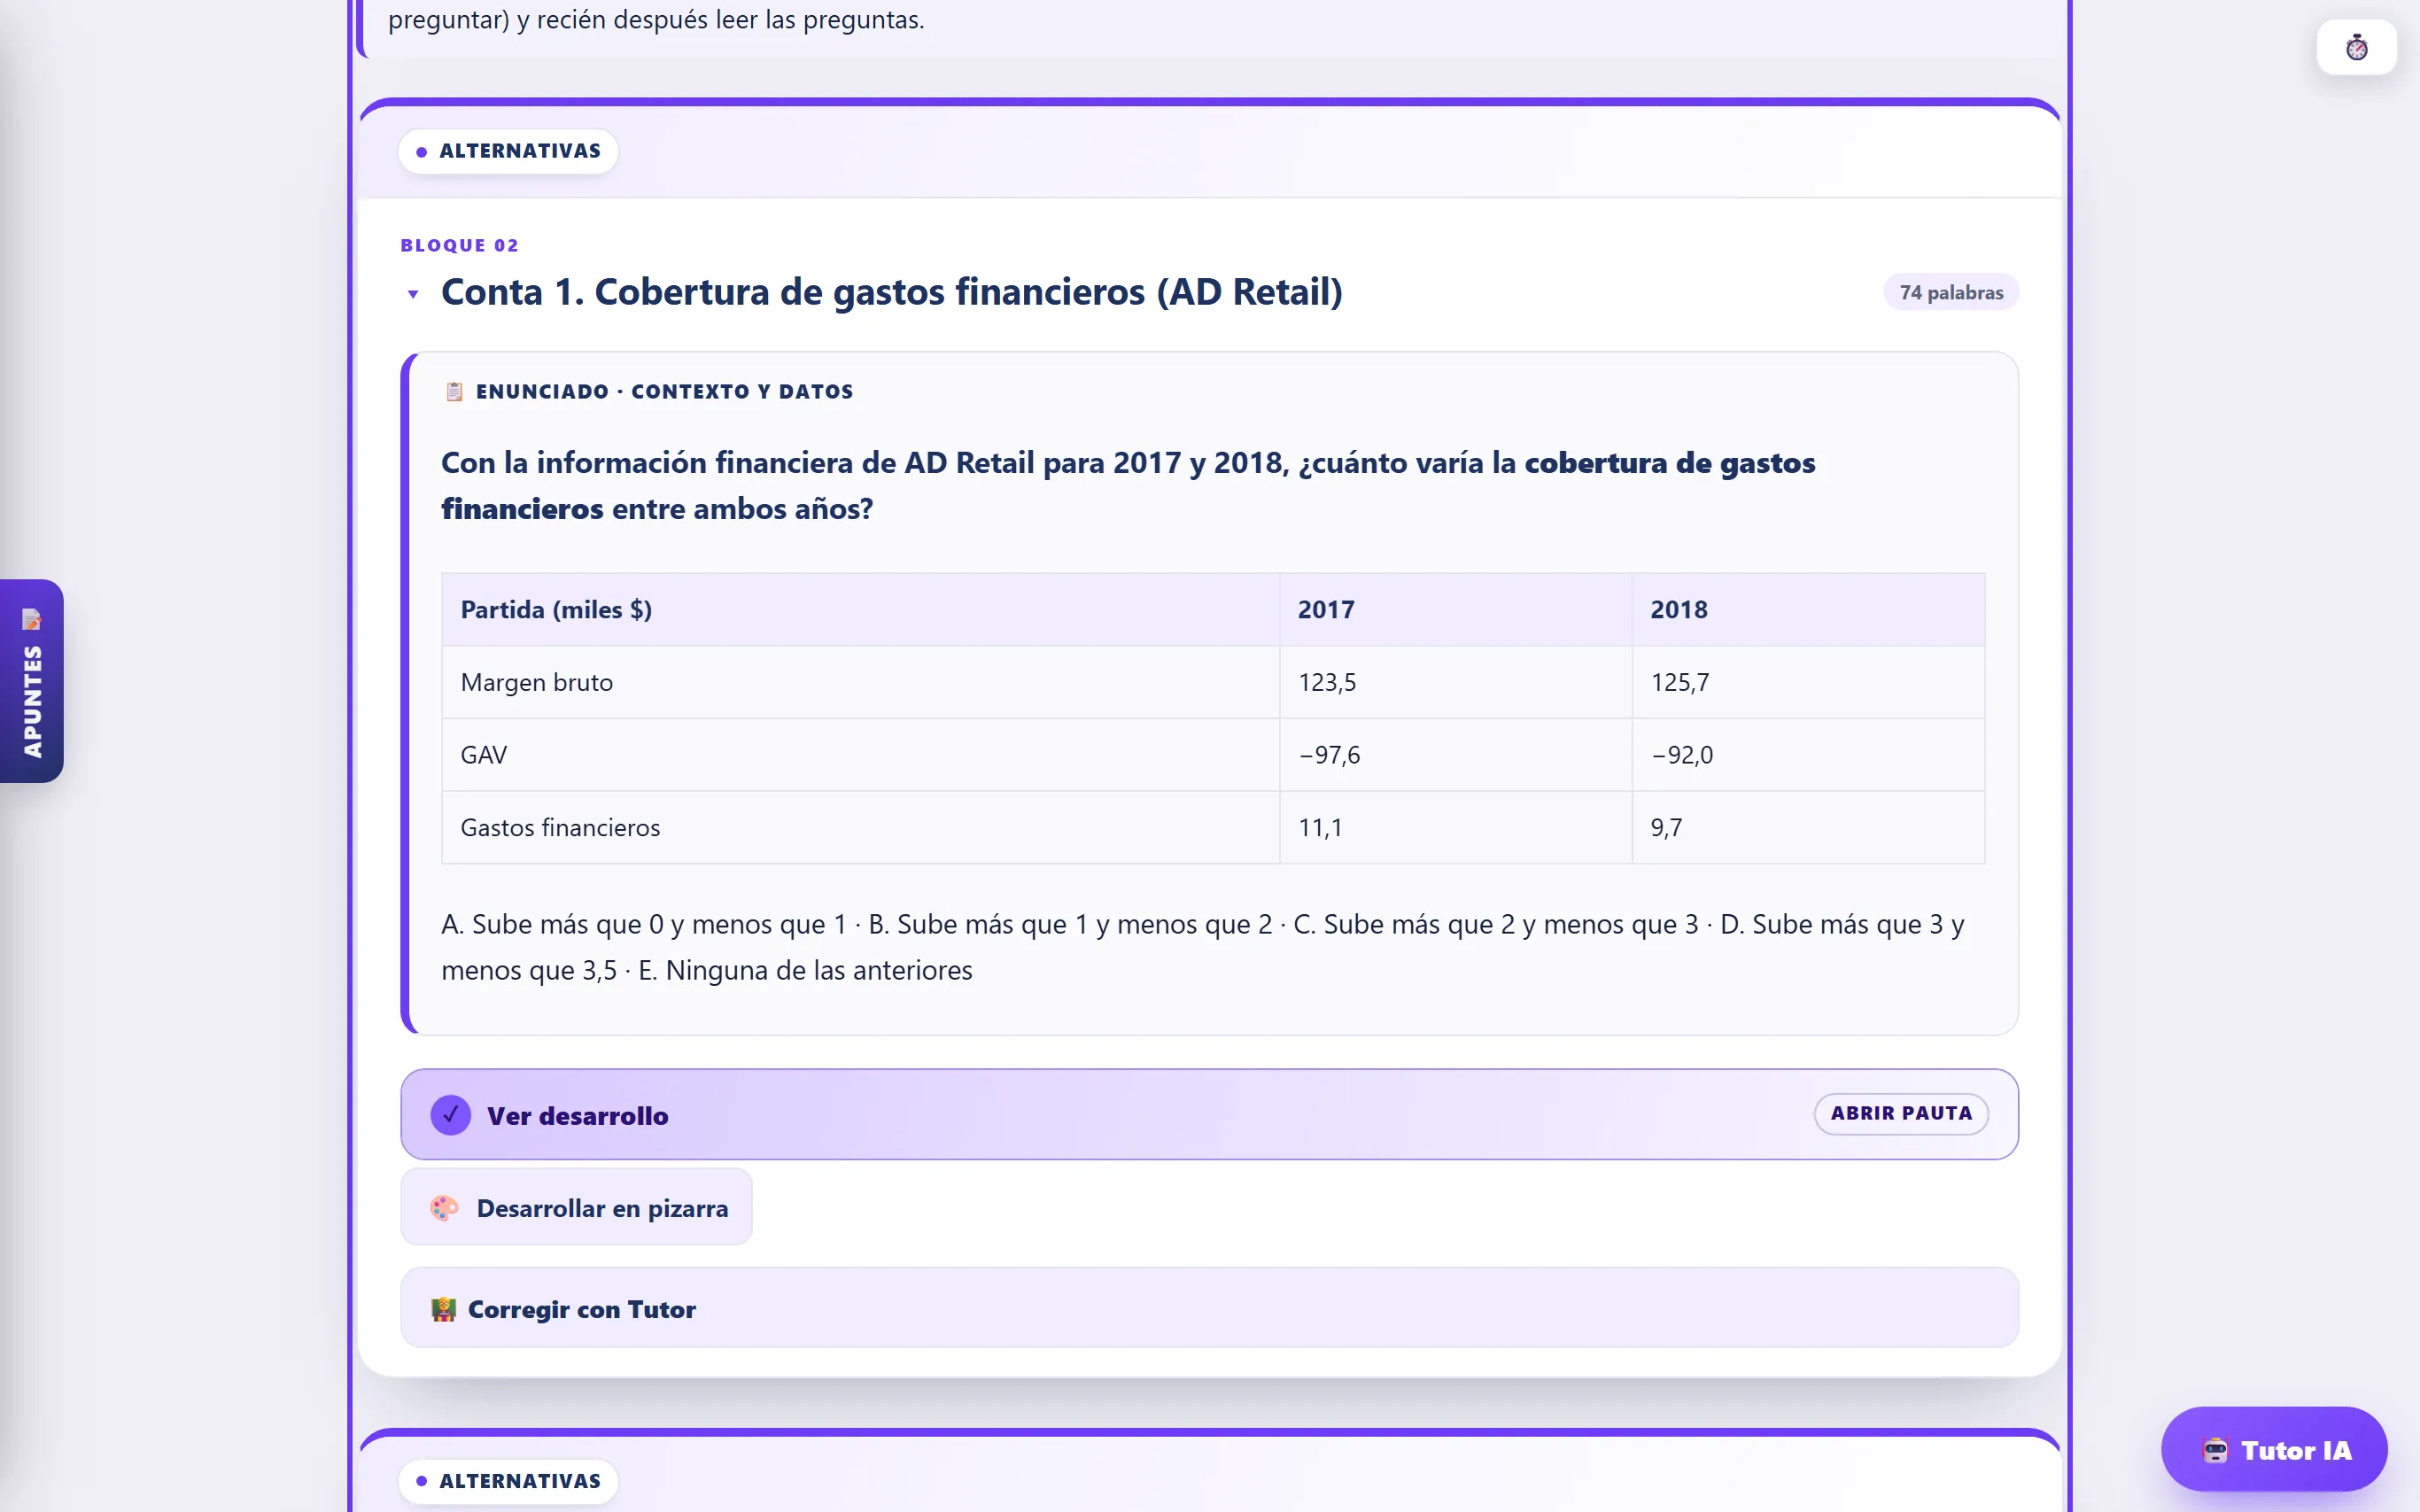Open the Tutor IA chat button

tap(2274, 1449)
